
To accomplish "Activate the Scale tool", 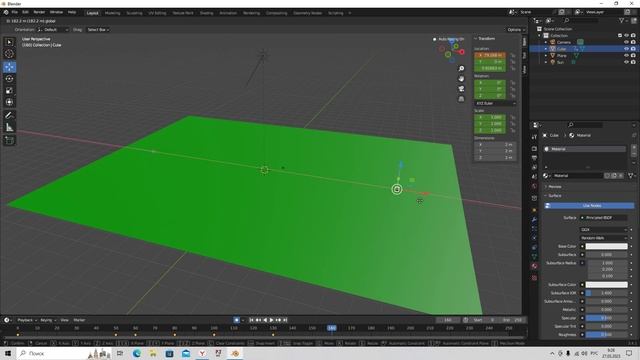I will click(9, 91).
